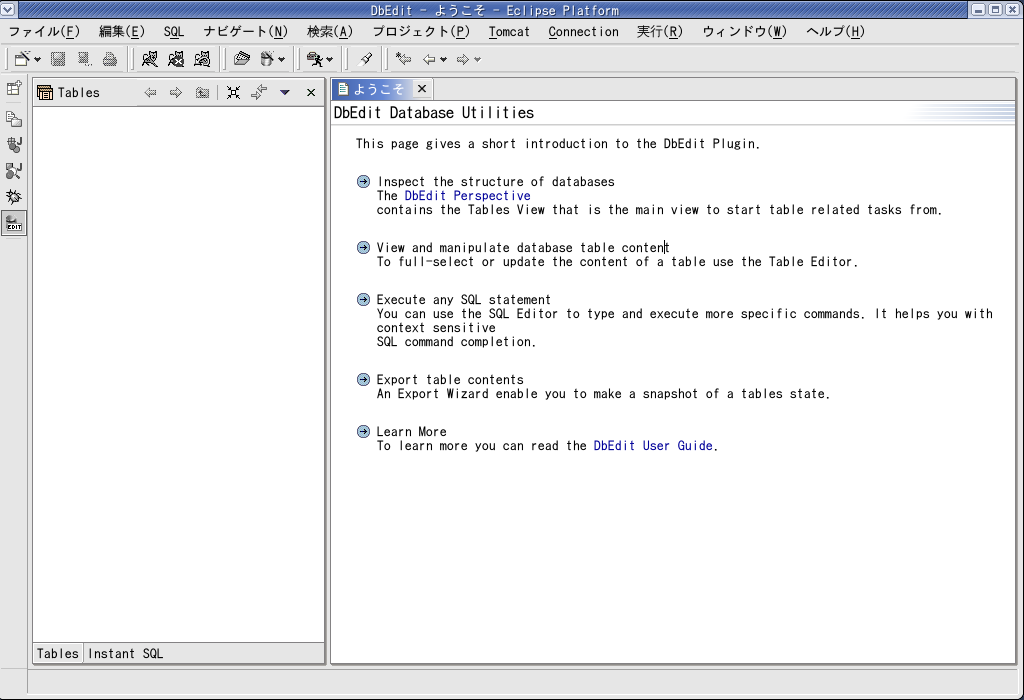Click the Open Perspective sidebar icon

pos(14,88)
